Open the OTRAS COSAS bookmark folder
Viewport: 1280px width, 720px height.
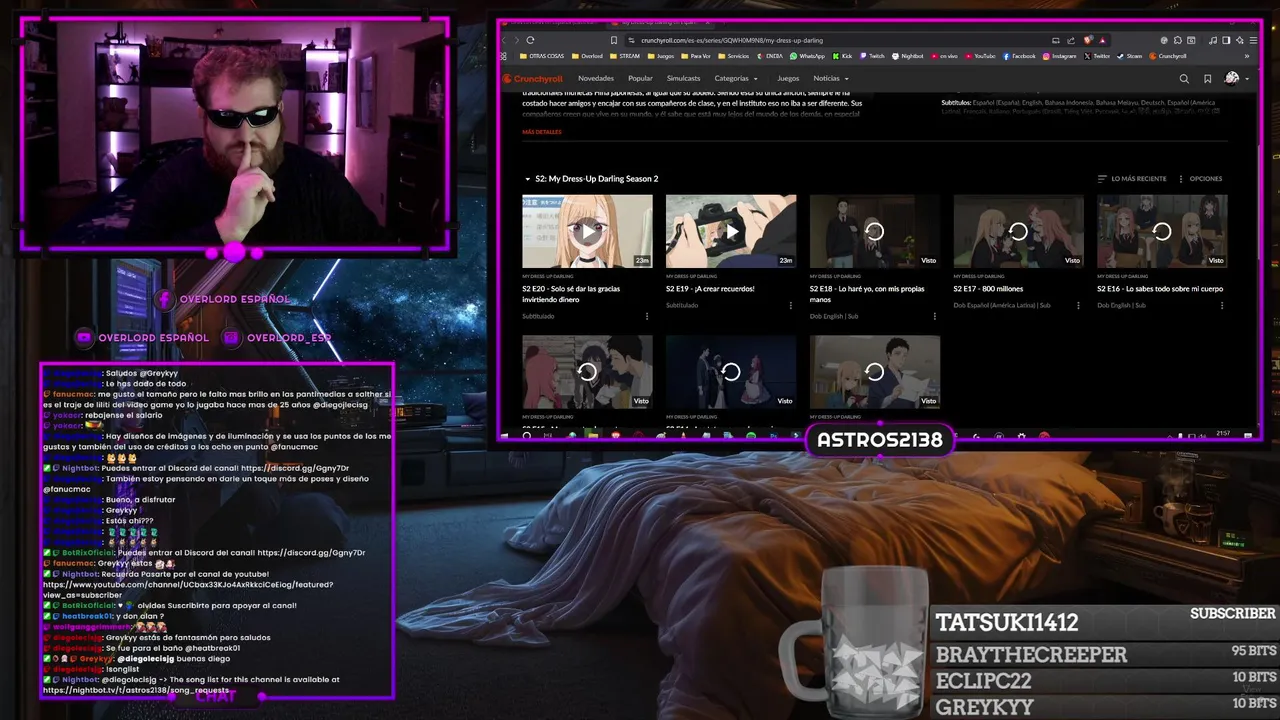(x=542, y=56)
